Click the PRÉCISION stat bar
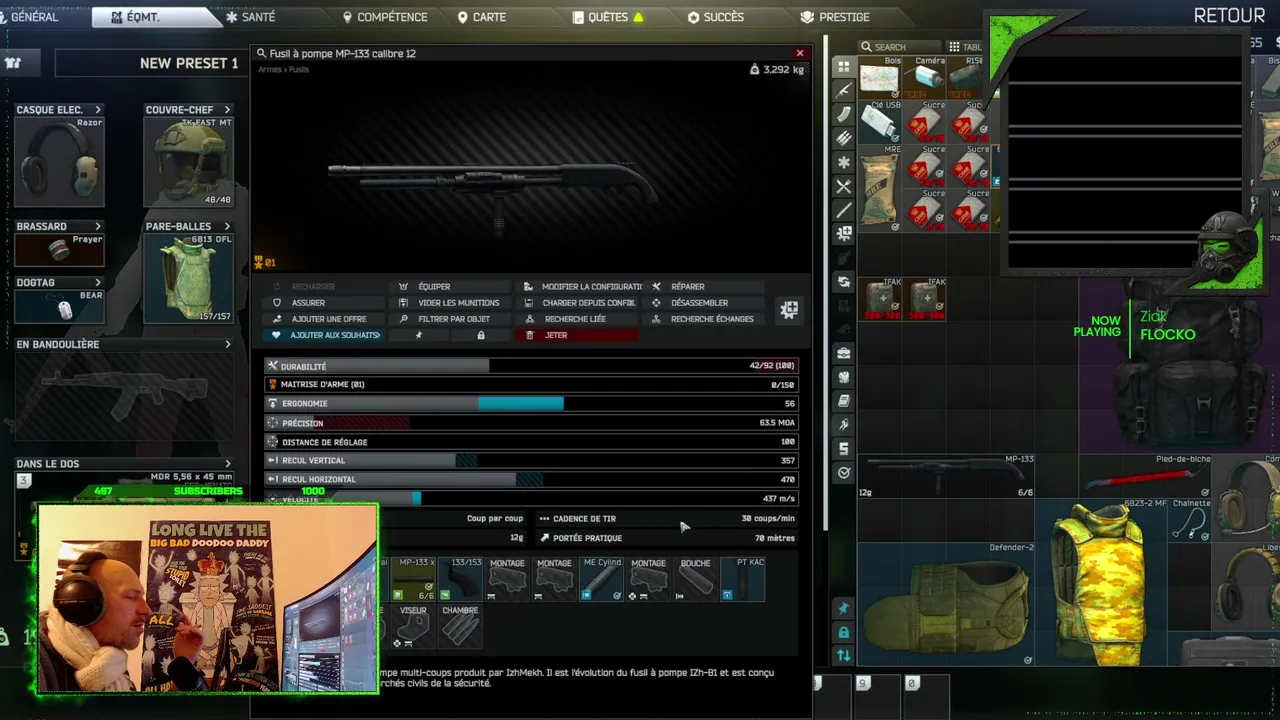The height and width of the screenshot is (720, 1280). [x=531, y=423]
